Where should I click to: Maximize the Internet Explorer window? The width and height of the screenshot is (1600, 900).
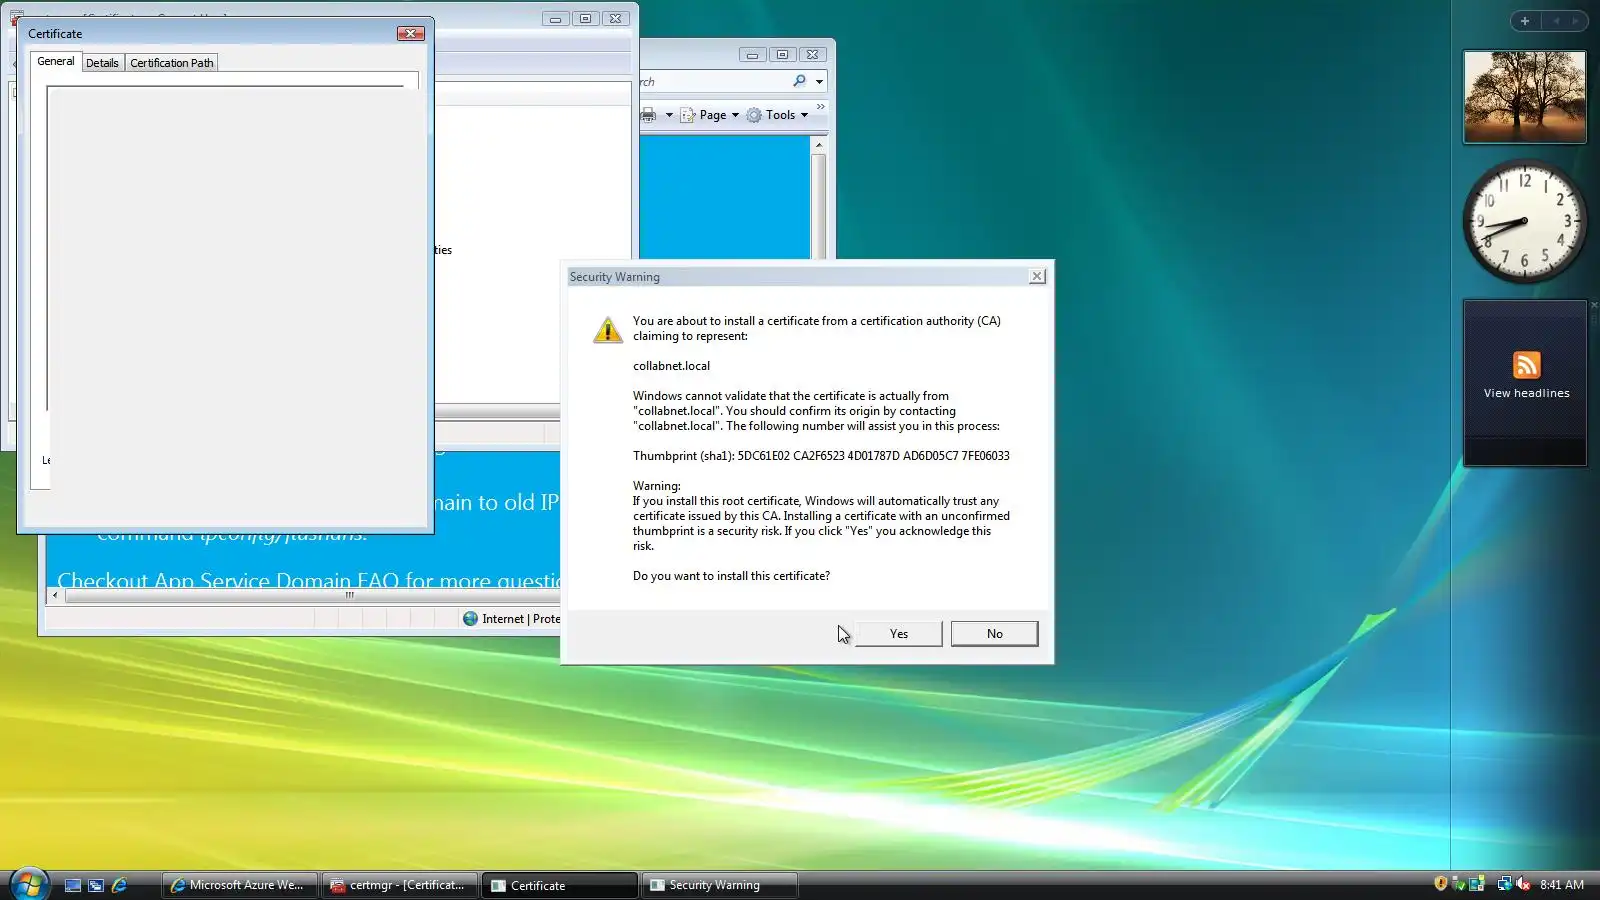(782, 54)
